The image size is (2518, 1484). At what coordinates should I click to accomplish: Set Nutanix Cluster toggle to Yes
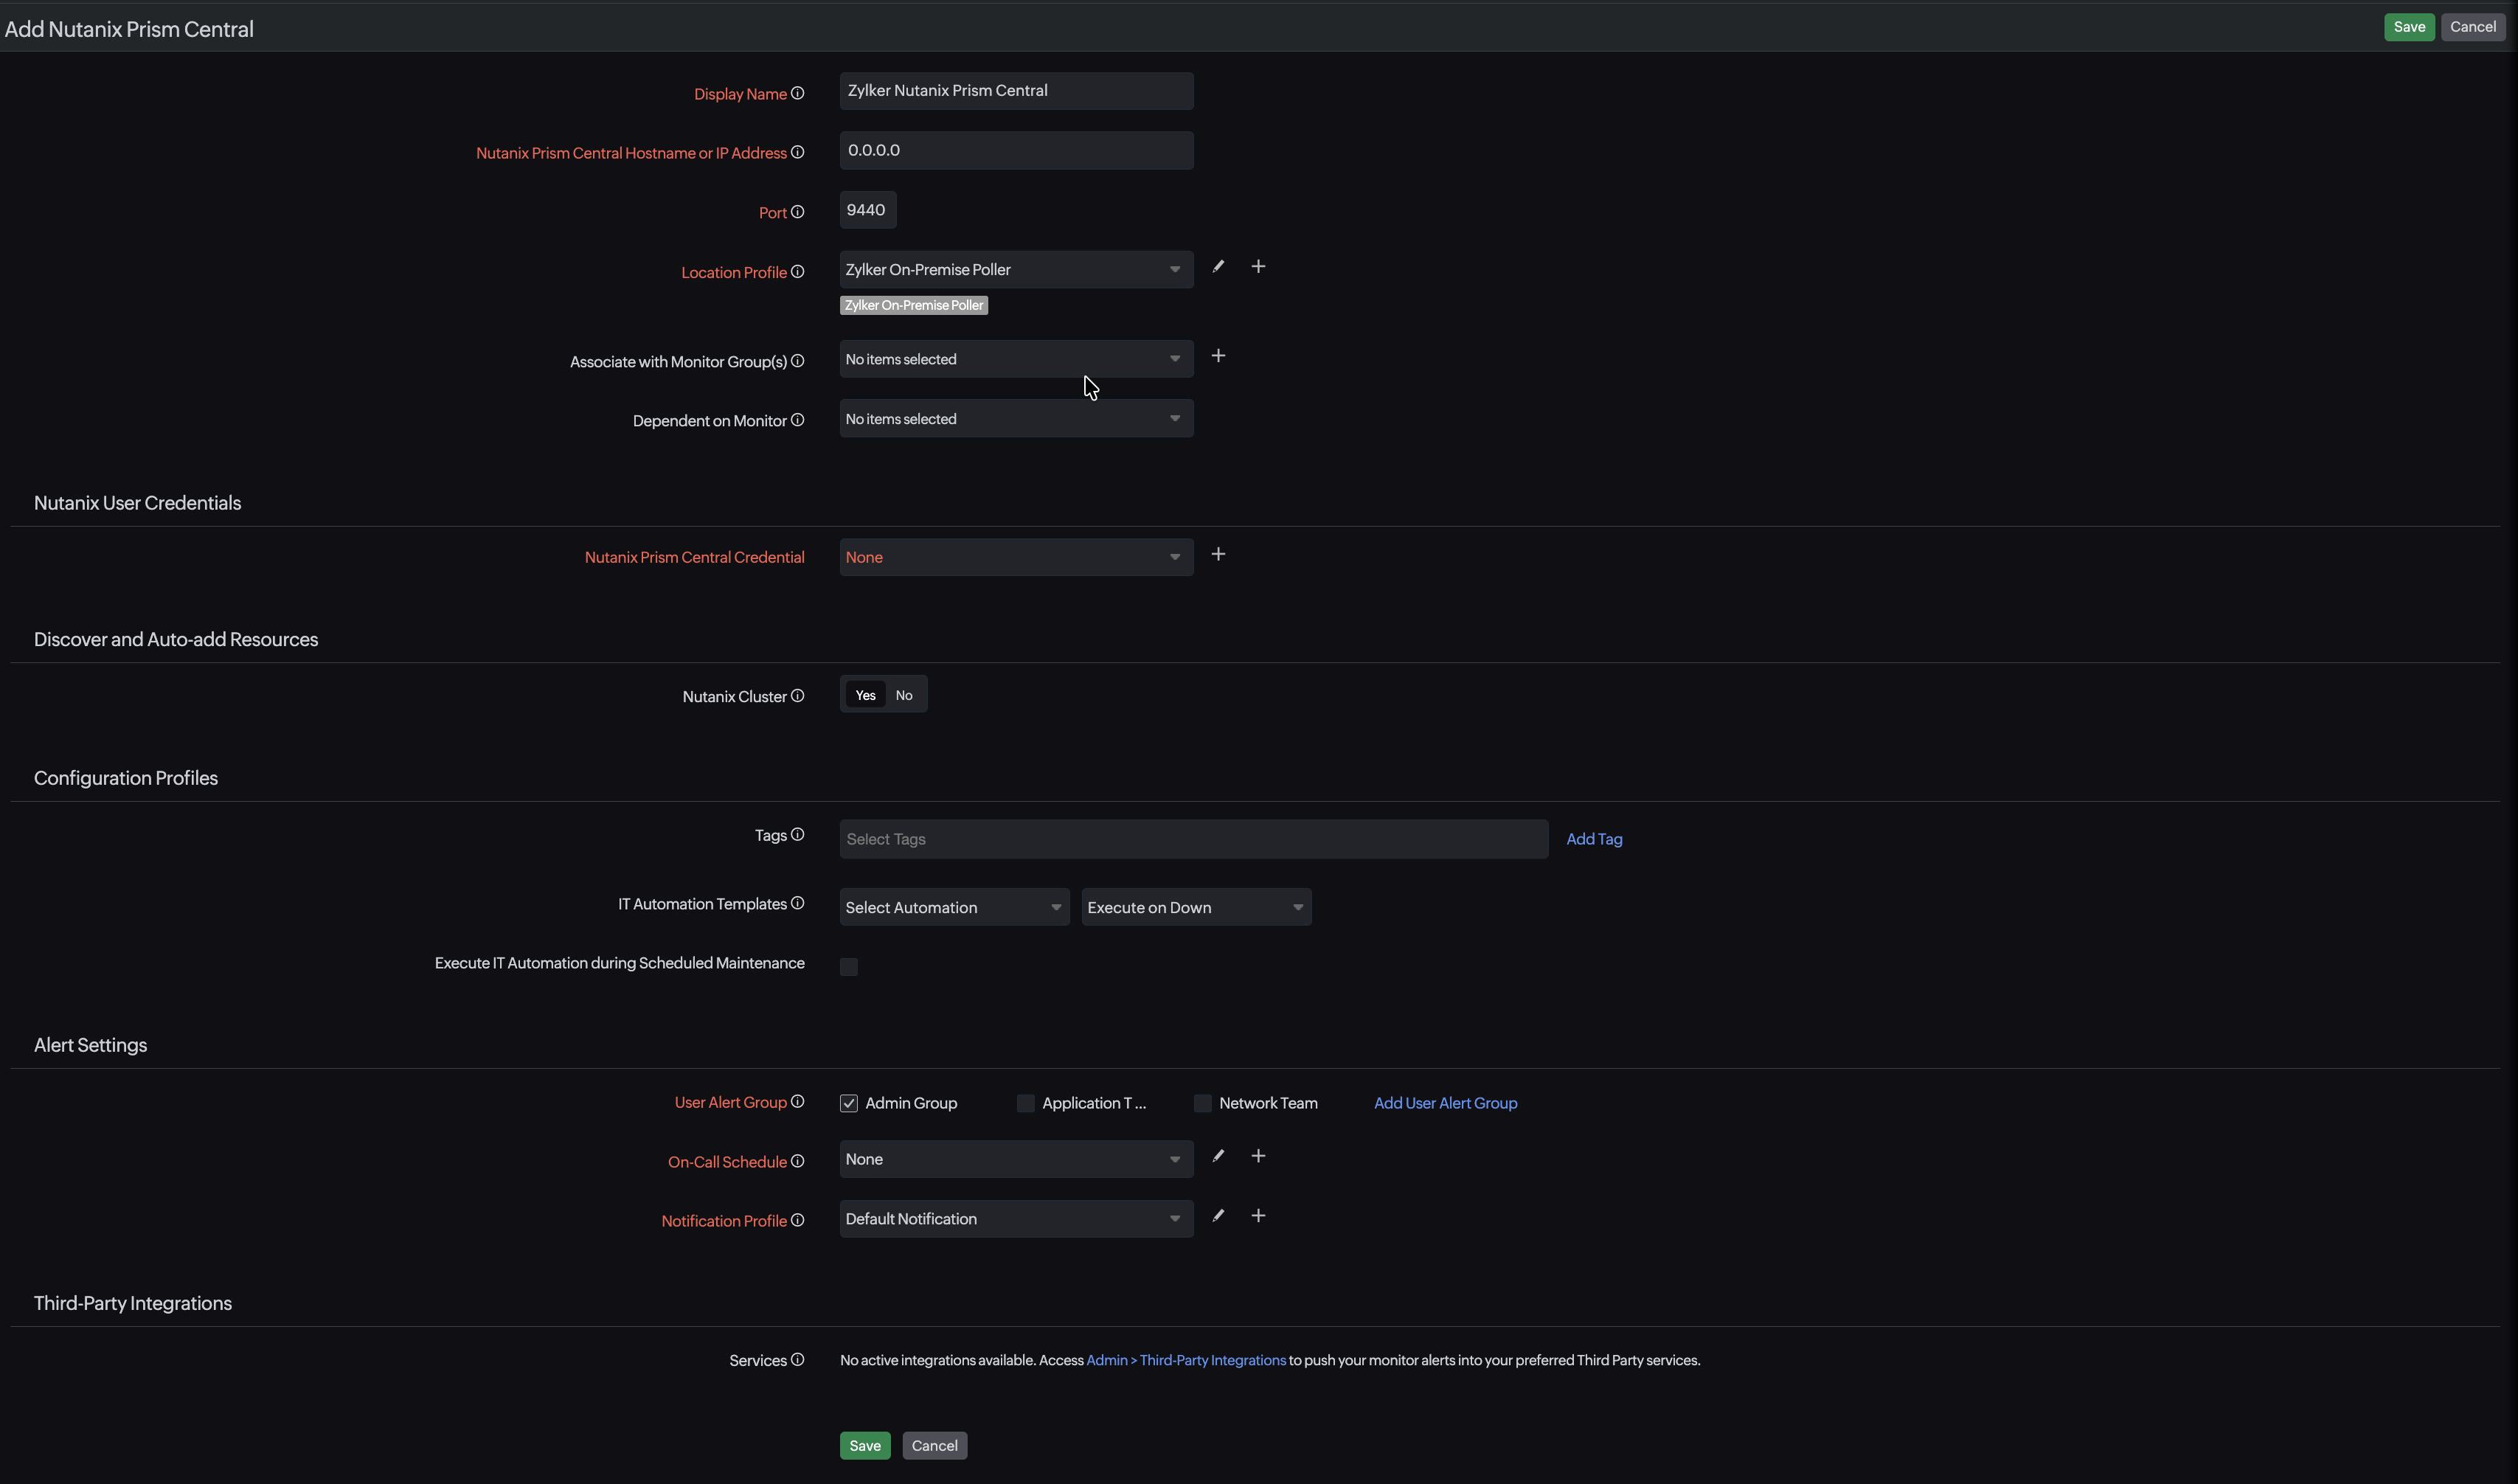(x=865, y=695)
